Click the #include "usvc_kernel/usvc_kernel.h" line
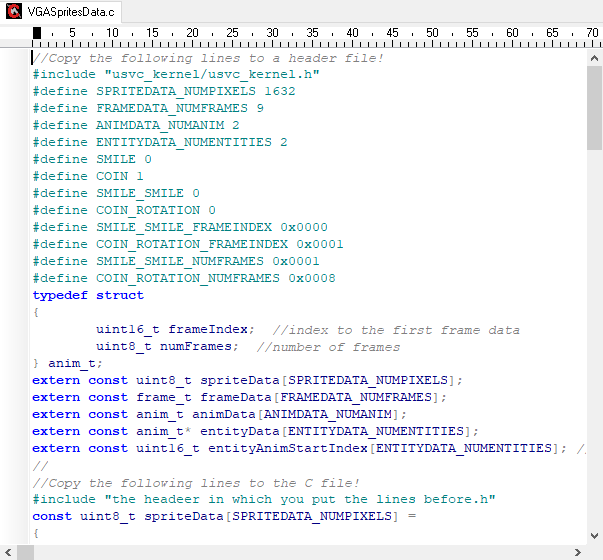Image resolution: width=603 pixels, height=560 pixels. click(176, 74)
